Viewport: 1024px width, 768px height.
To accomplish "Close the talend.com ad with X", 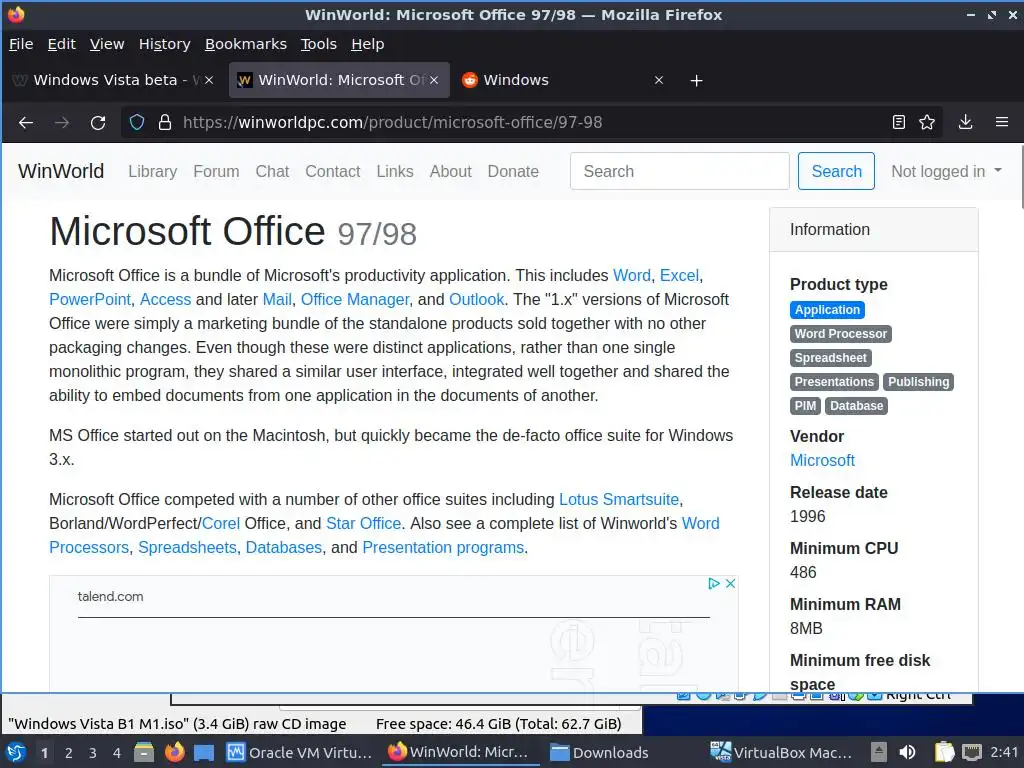I will [731, 583].
